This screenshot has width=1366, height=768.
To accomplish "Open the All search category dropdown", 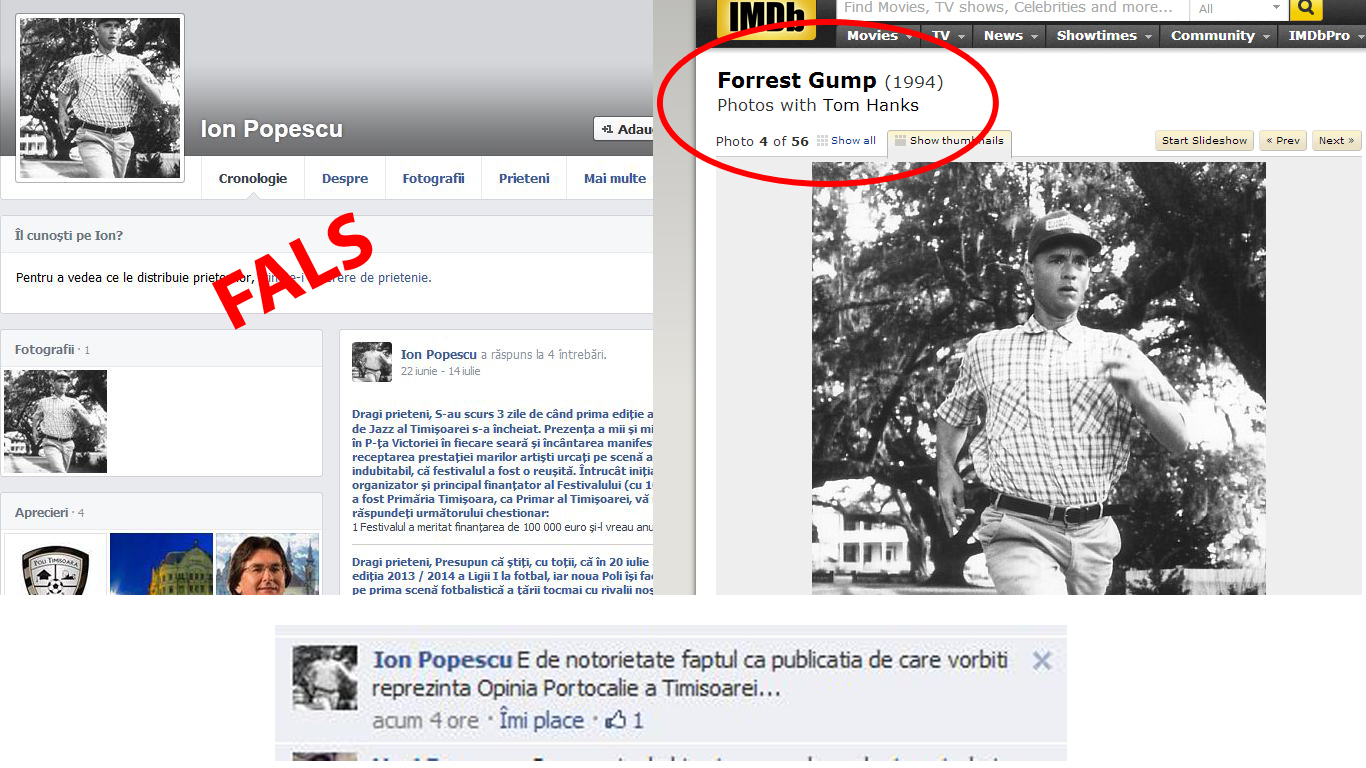I will pyautogui.click(x=1238, y=9).
